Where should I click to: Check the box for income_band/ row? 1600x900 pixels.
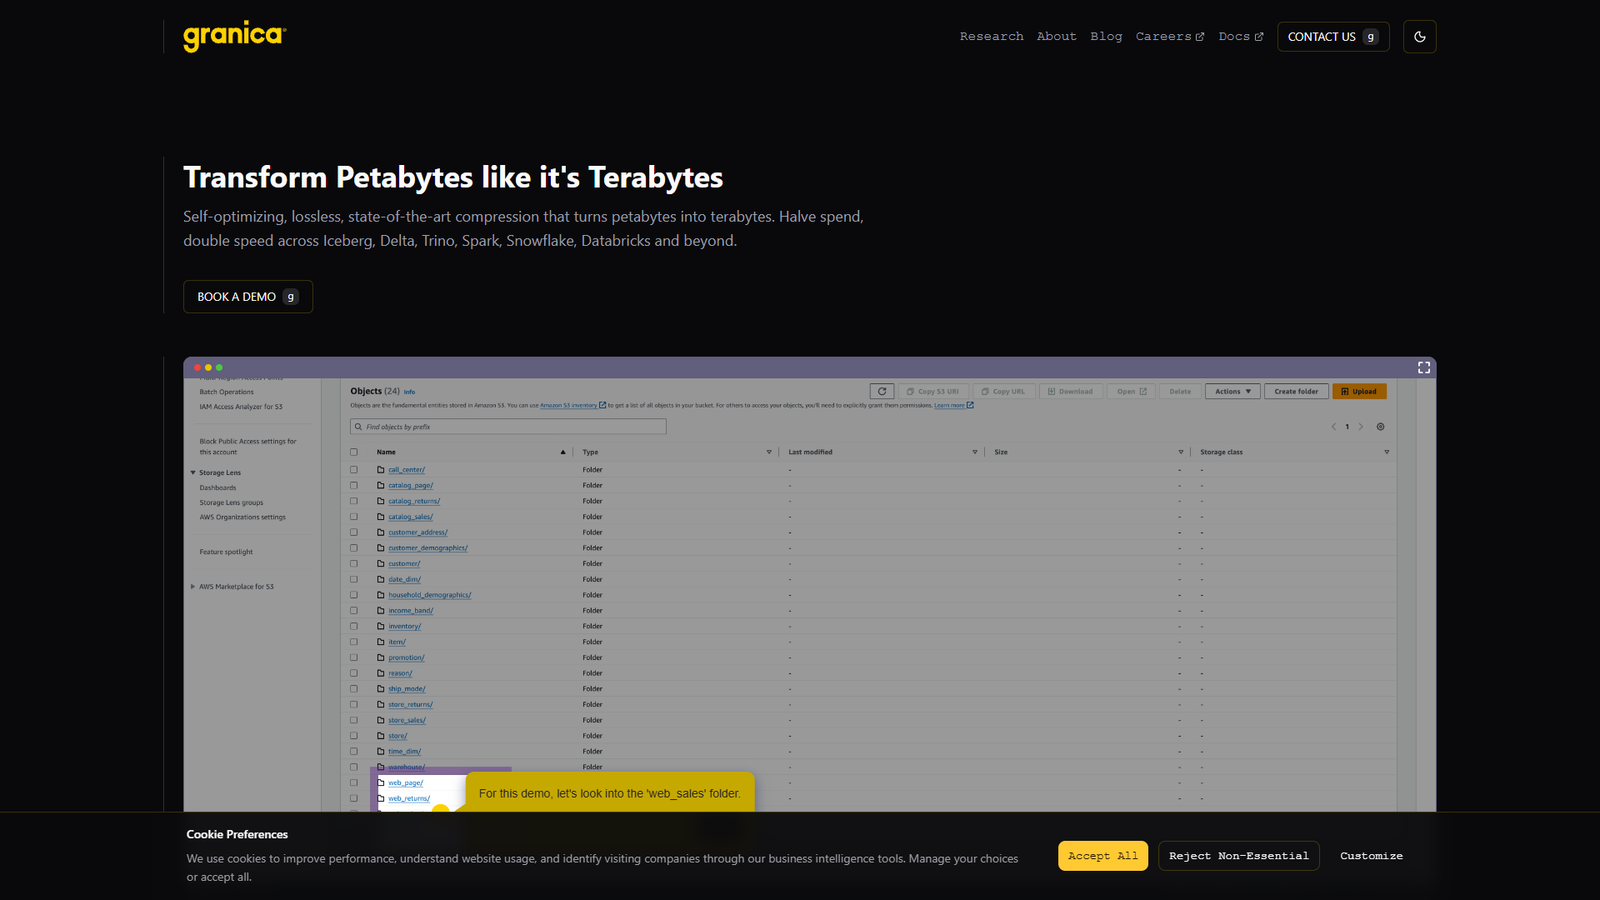click(x=354, y=611)
